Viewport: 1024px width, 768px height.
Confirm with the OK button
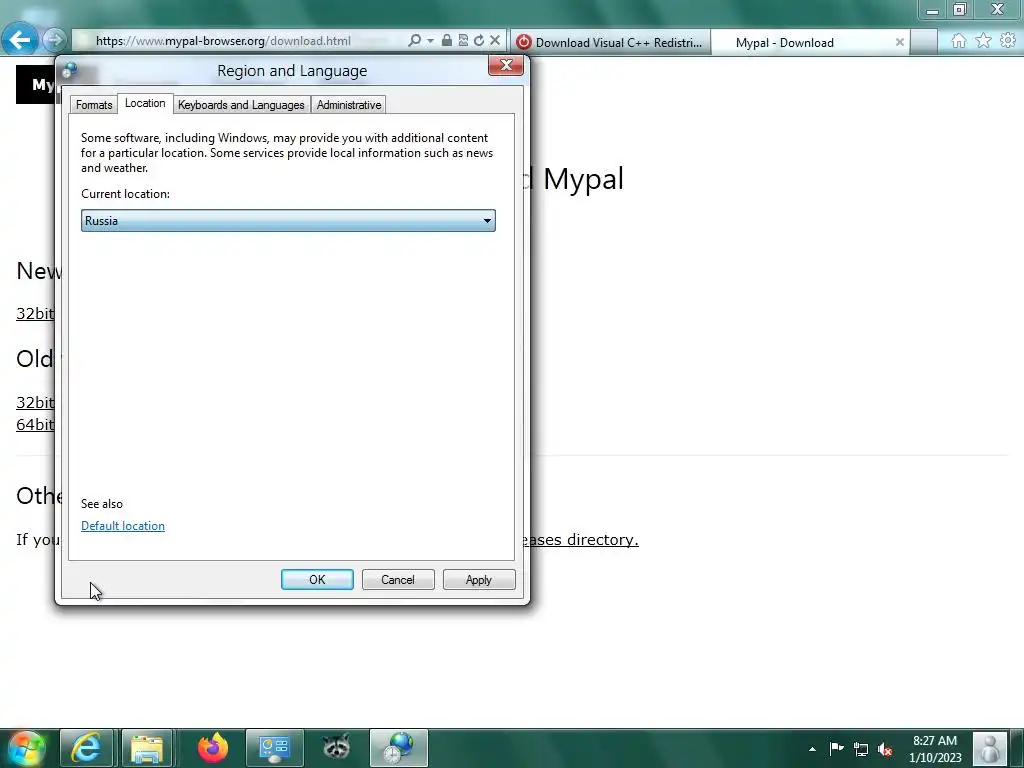coord(317,579)
